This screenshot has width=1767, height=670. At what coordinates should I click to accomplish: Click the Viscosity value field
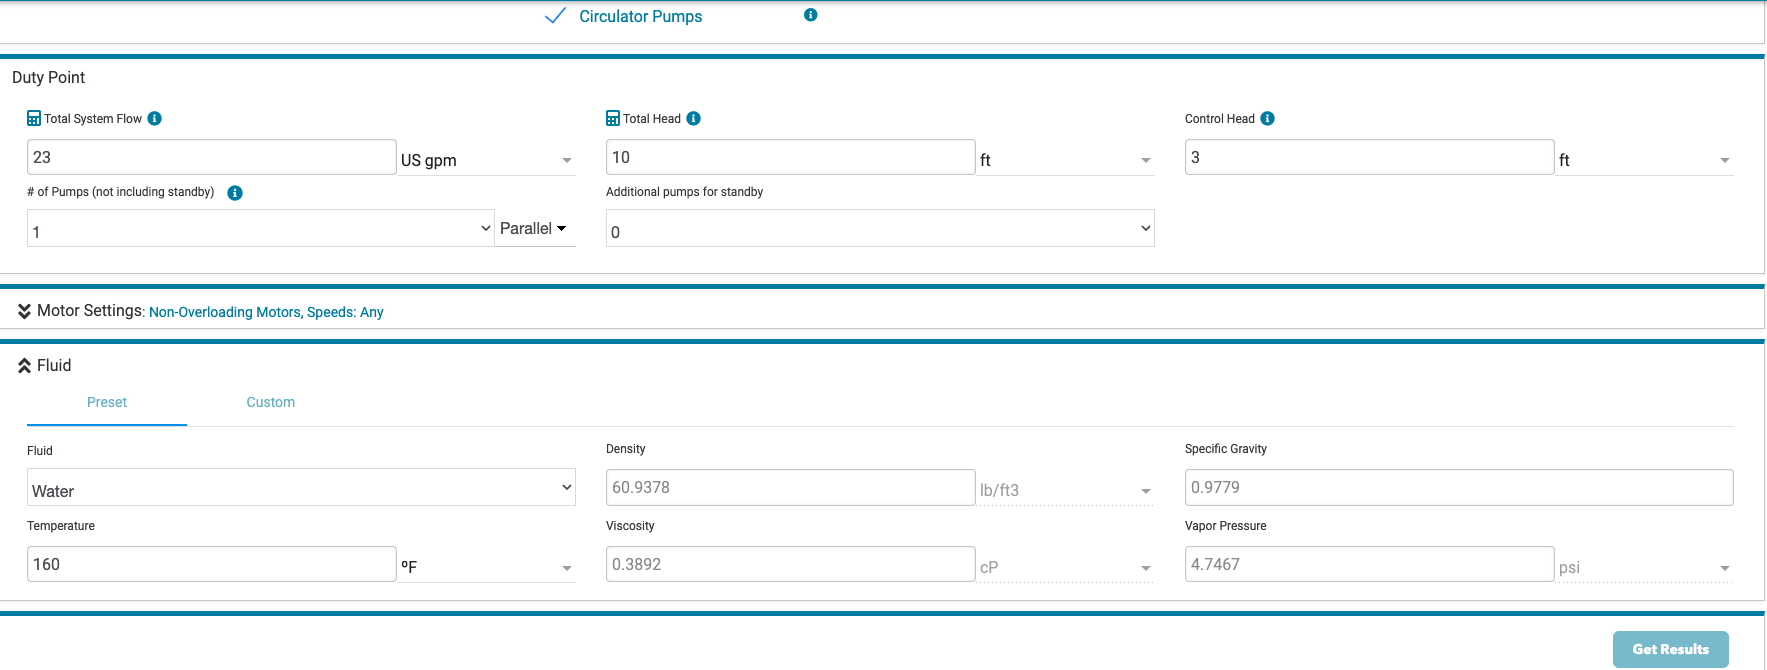791,564
